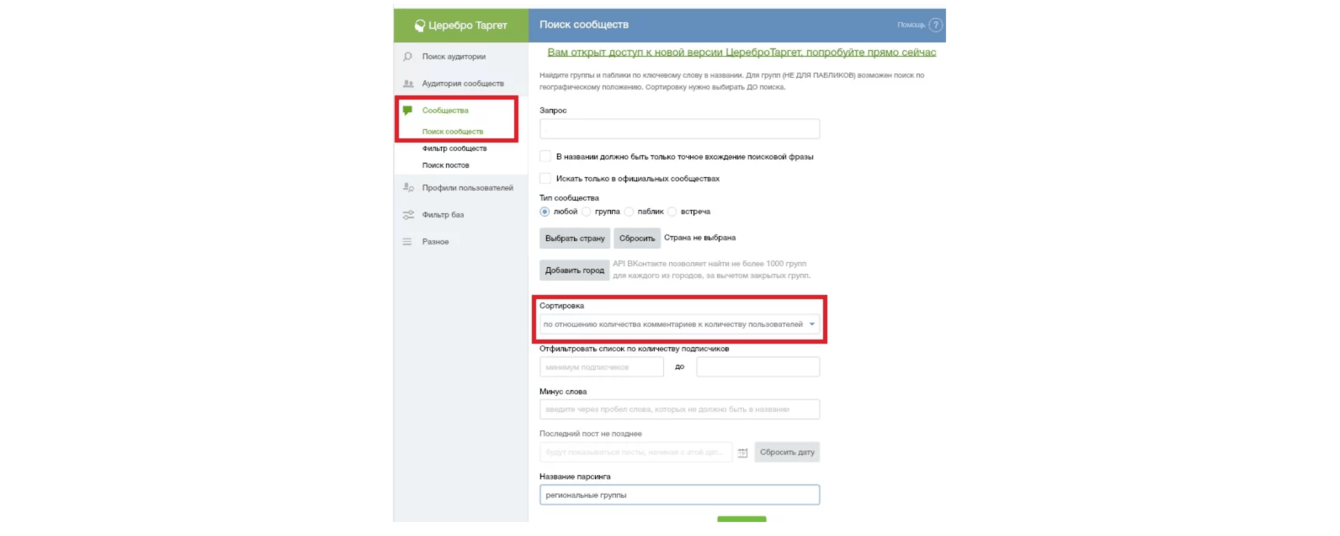Click the Аудитория сообществ people icon
This screenshot has height=536, width=1340.
[408, 84]
